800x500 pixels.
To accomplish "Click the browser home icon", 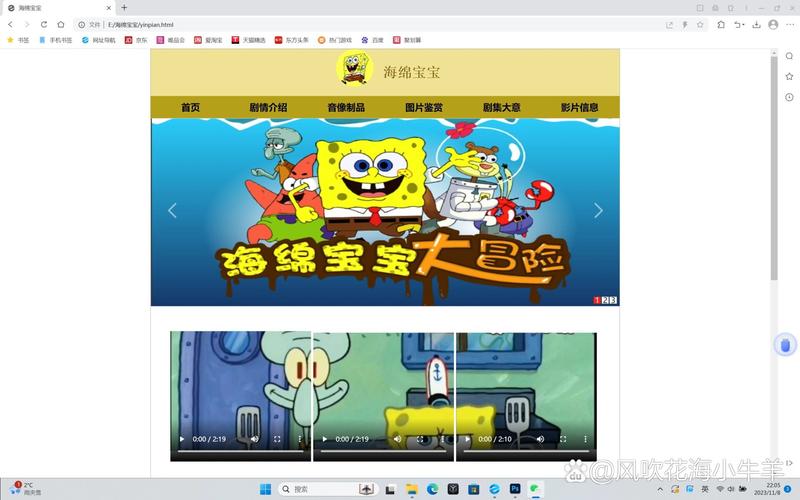I will [61, 24].
